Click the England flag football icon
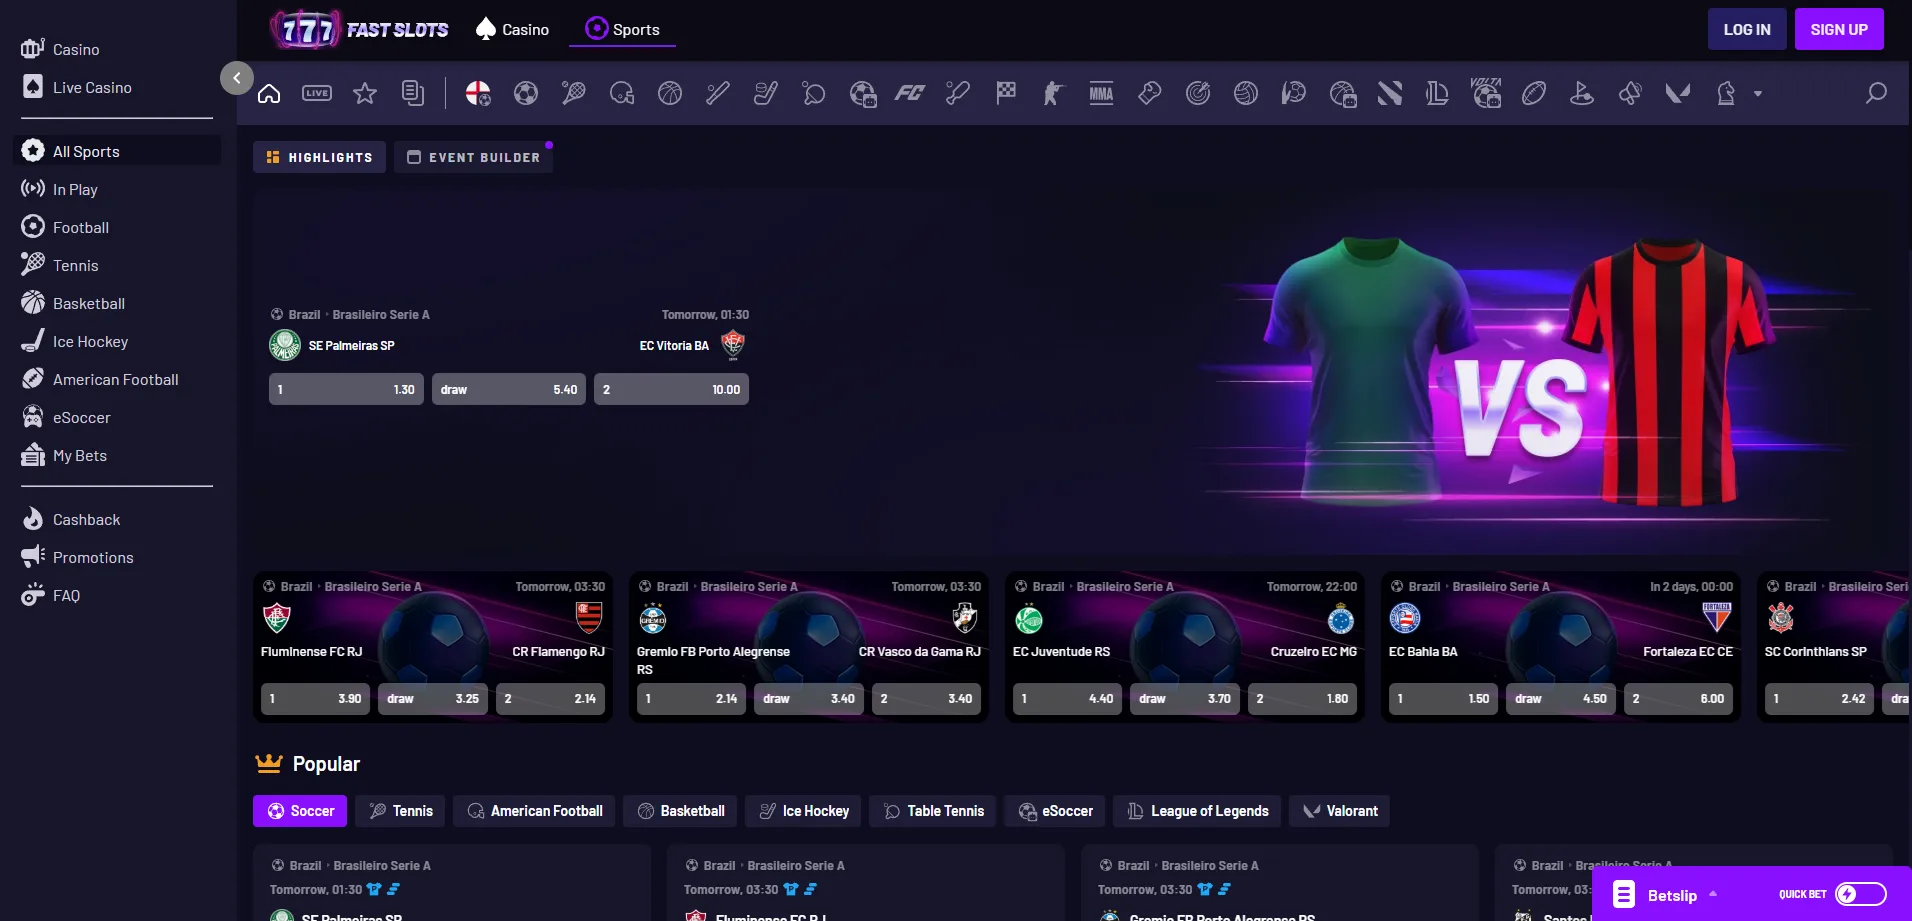The width and height of the screenshot is (1912, 921). (x=478, y=94)
